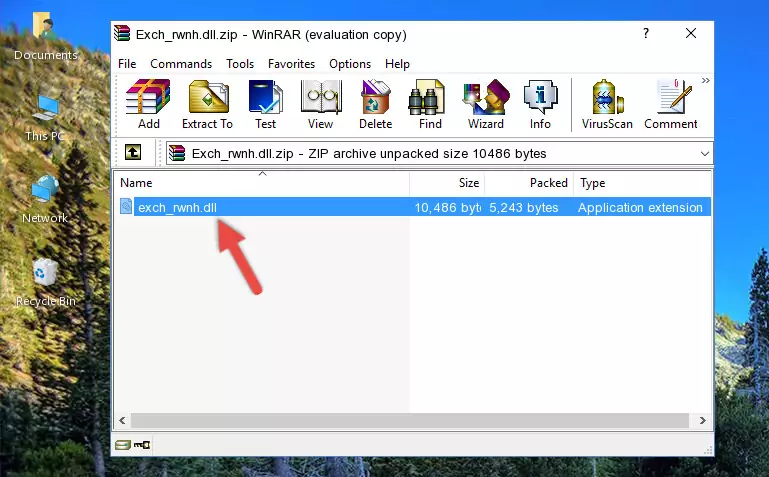769x477 pixels.
Task: Open the Commands menu
Action: [x=181, y=64]
